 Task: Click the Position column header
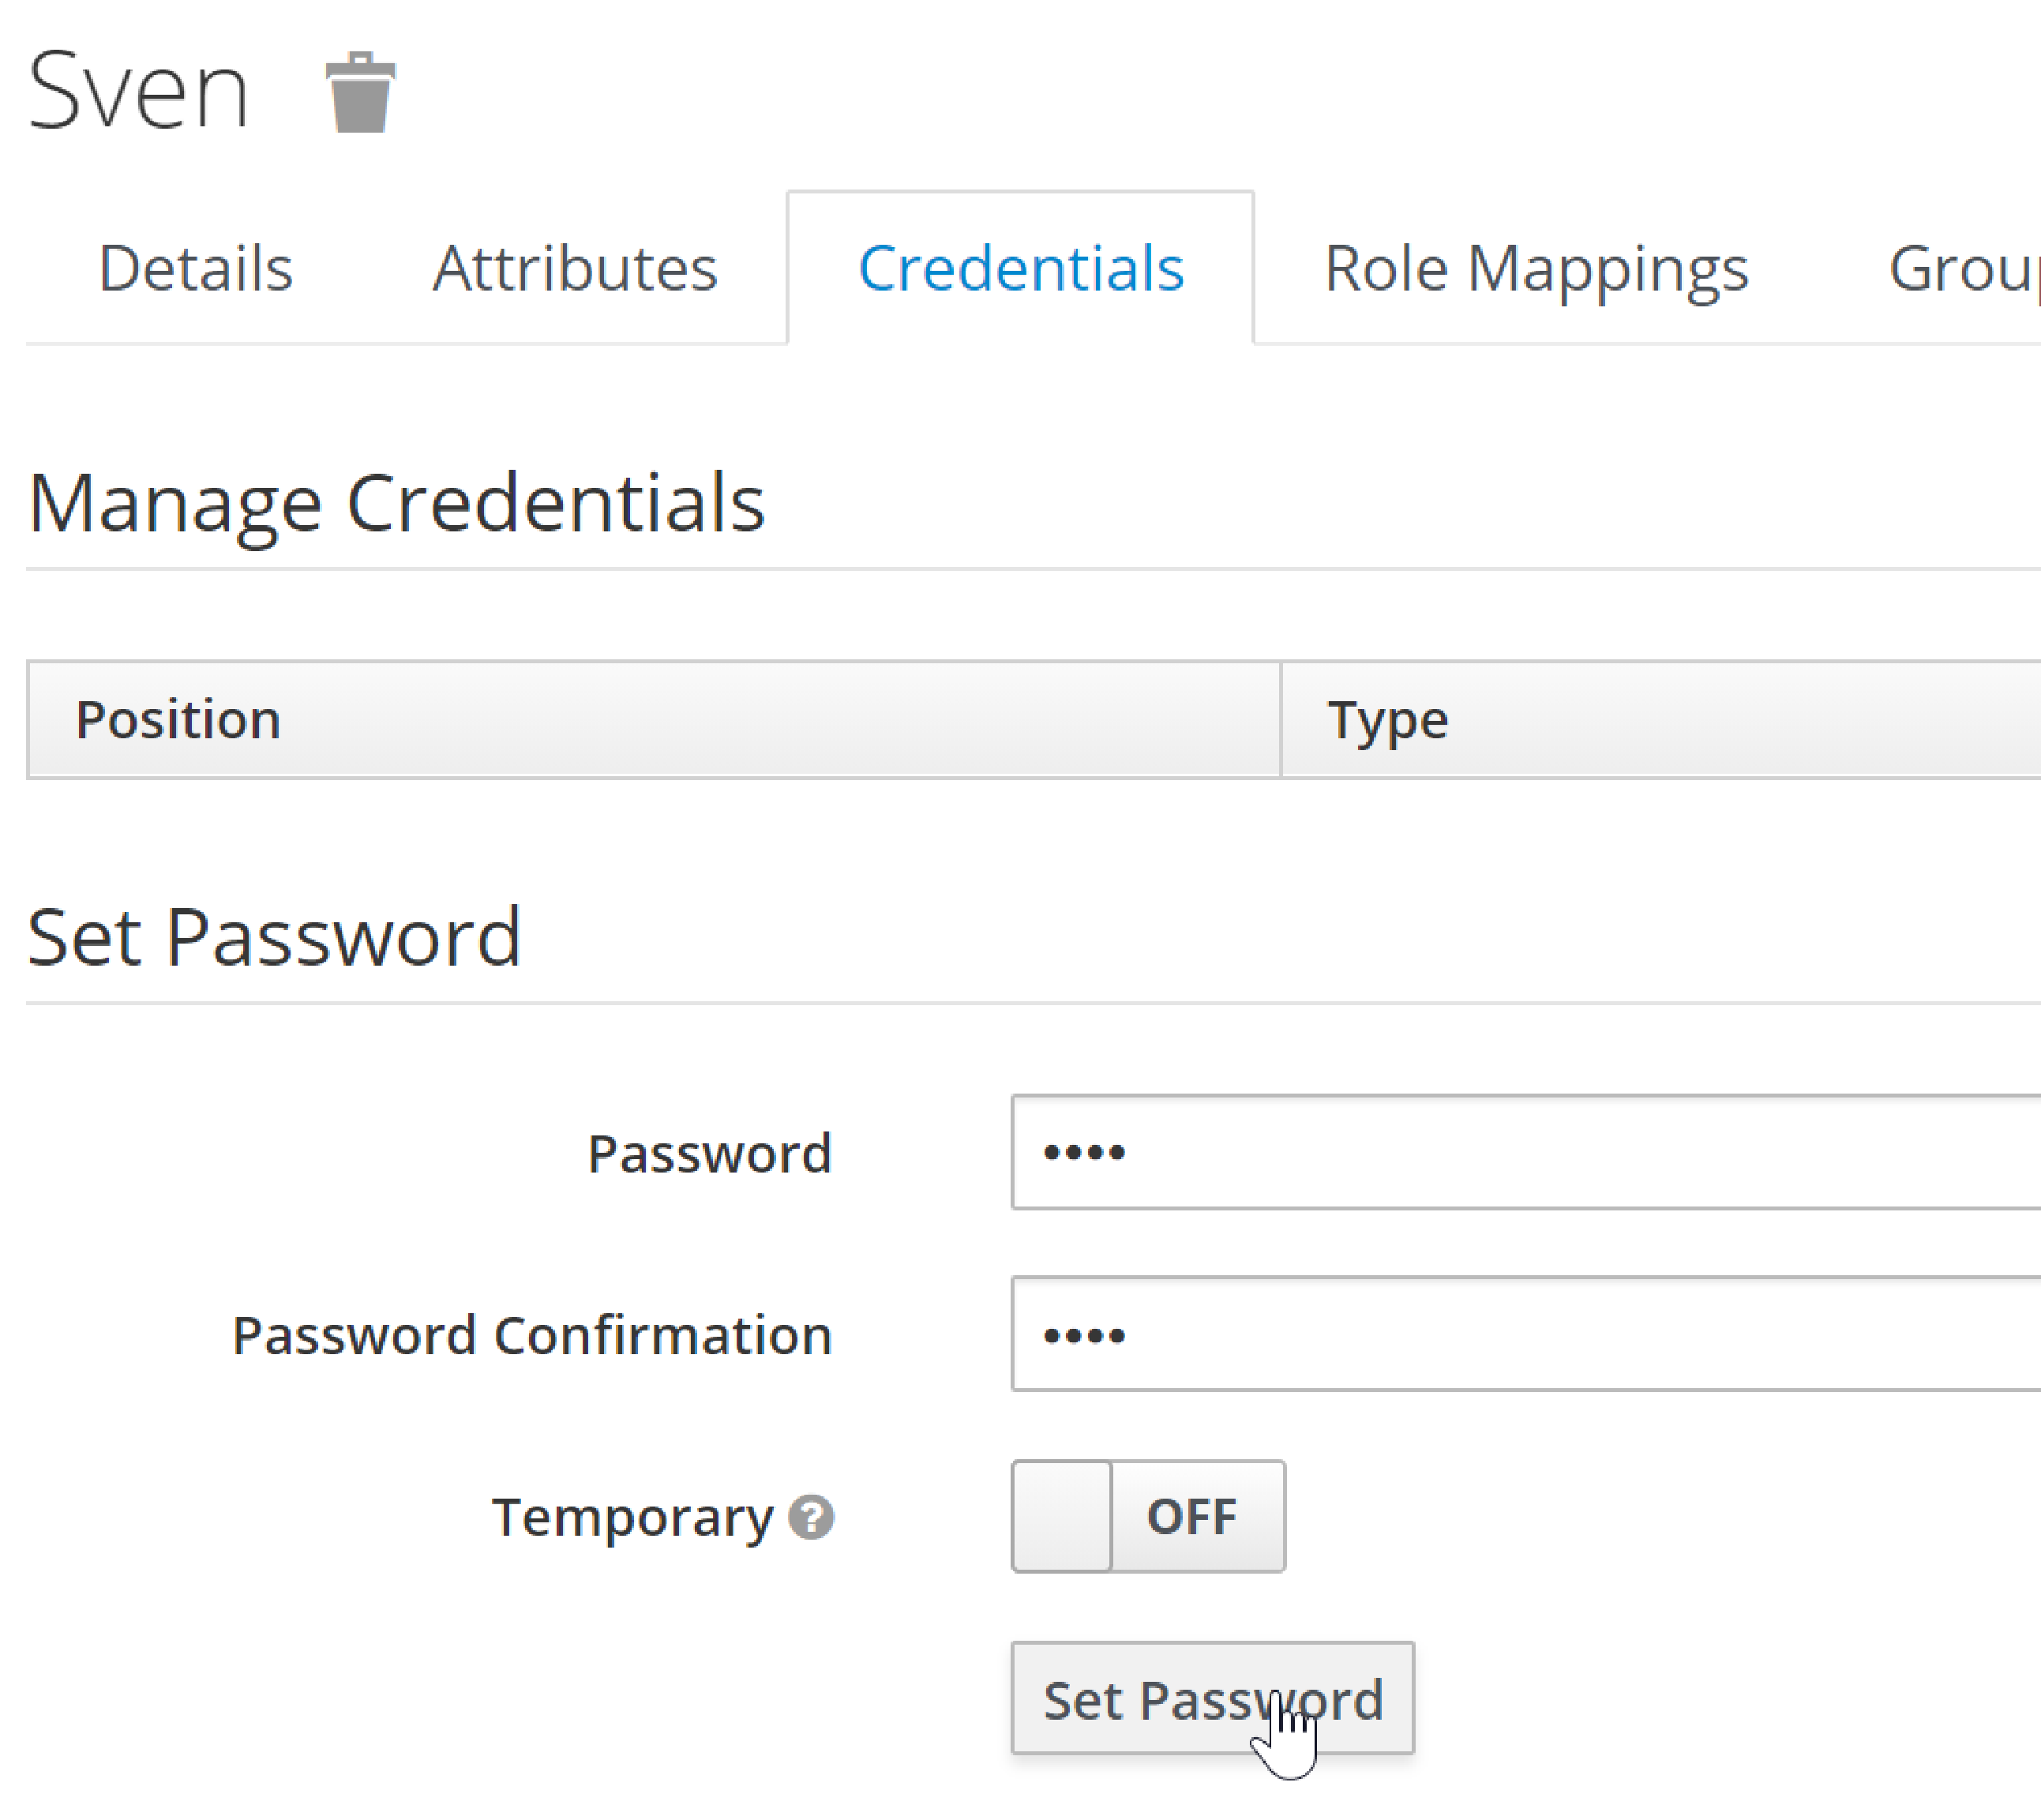click(x=179, y=720)
